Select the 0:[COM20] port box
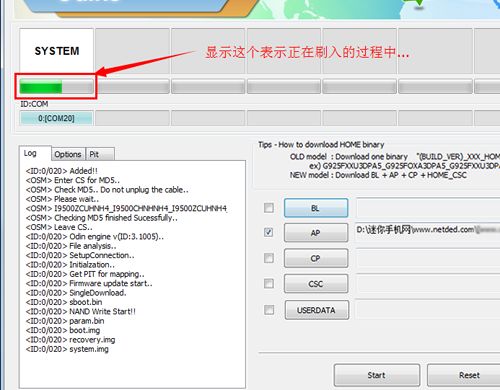This screenshot has width=500, height=390. pos(56,118)
